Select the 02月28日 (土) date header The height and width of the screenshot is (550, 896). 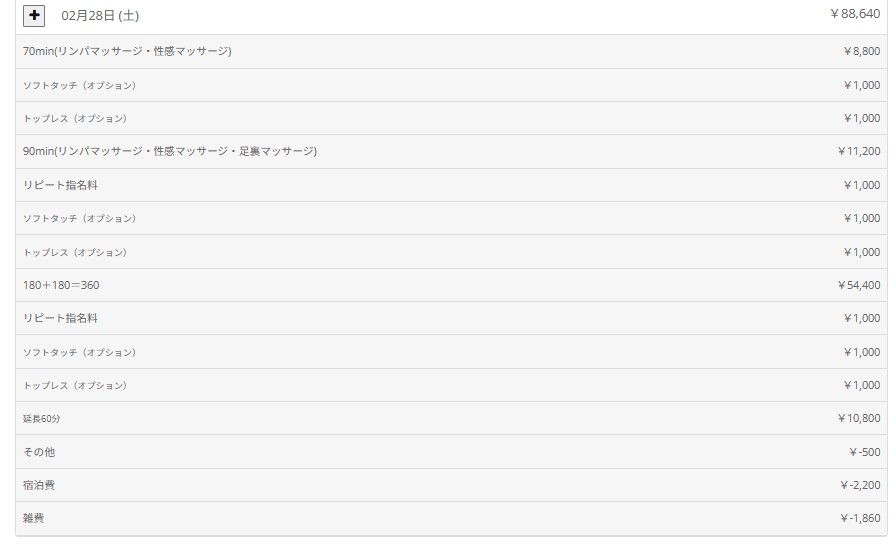pos(99,16)
